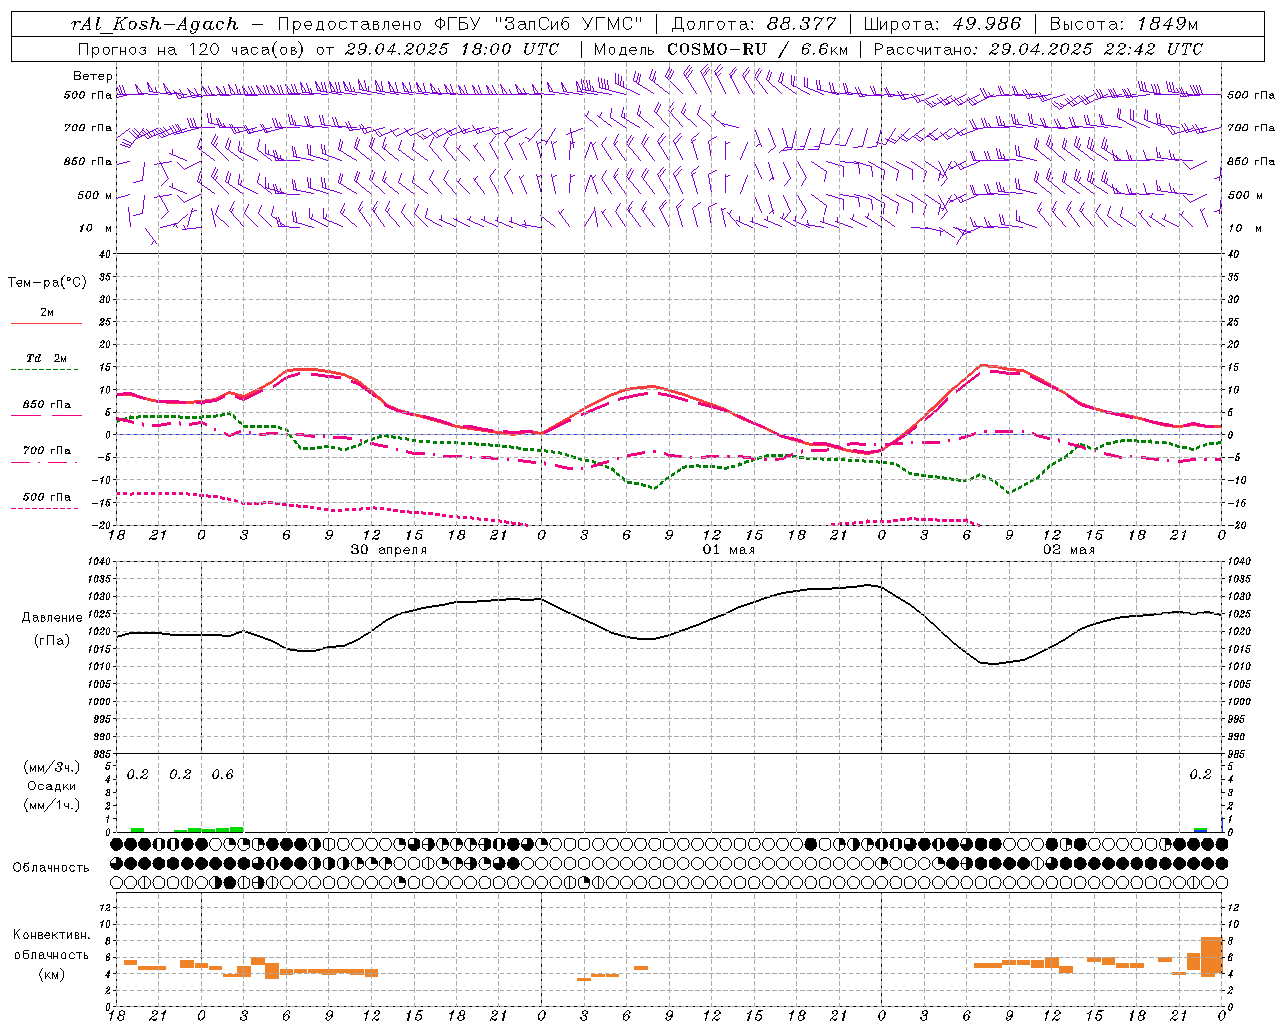Click the 02 мая date label

1069,550
